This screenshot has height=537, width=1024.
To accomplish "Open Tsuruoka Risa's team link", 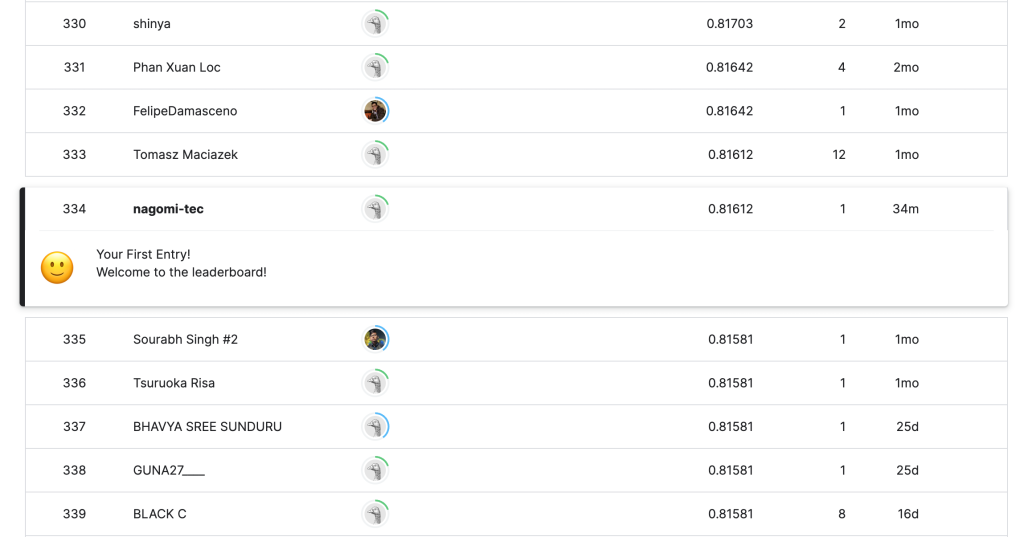I will (x=174, y=383).
